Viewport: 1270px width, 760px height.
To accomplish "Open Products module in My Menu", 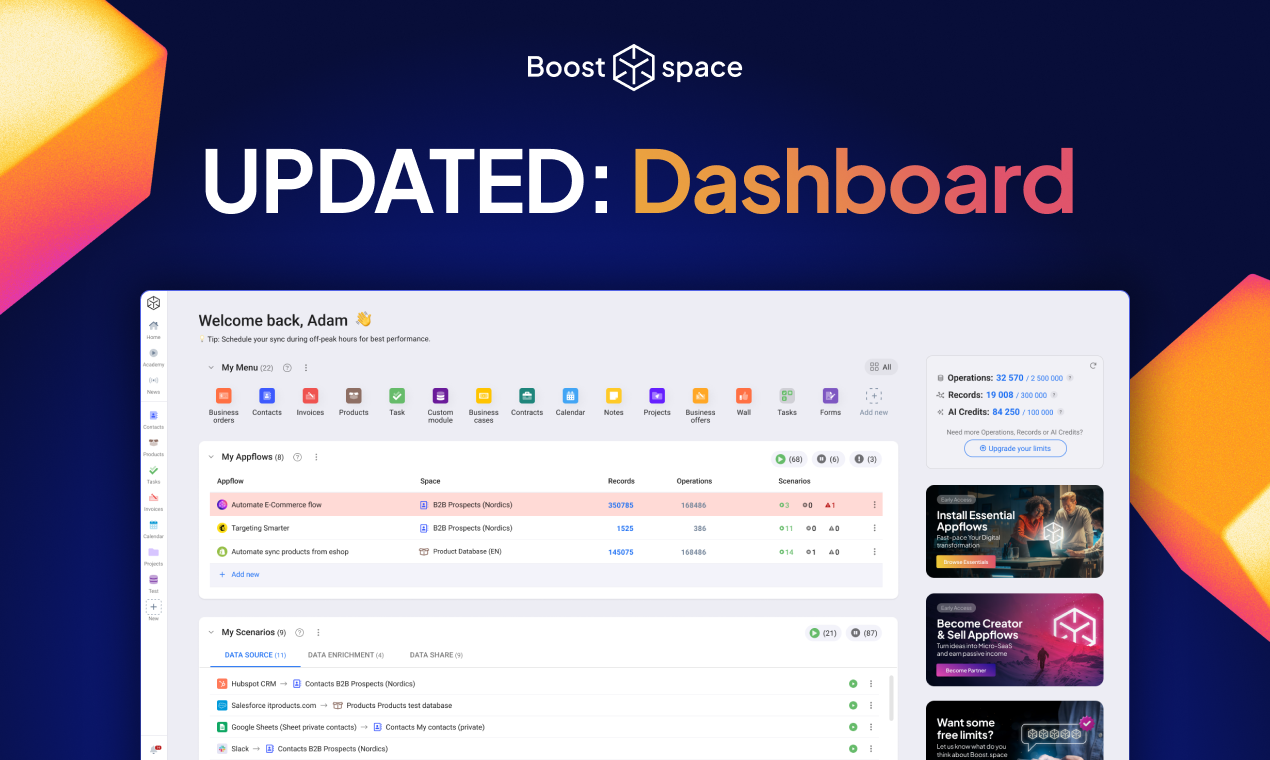I will (354, 401).
